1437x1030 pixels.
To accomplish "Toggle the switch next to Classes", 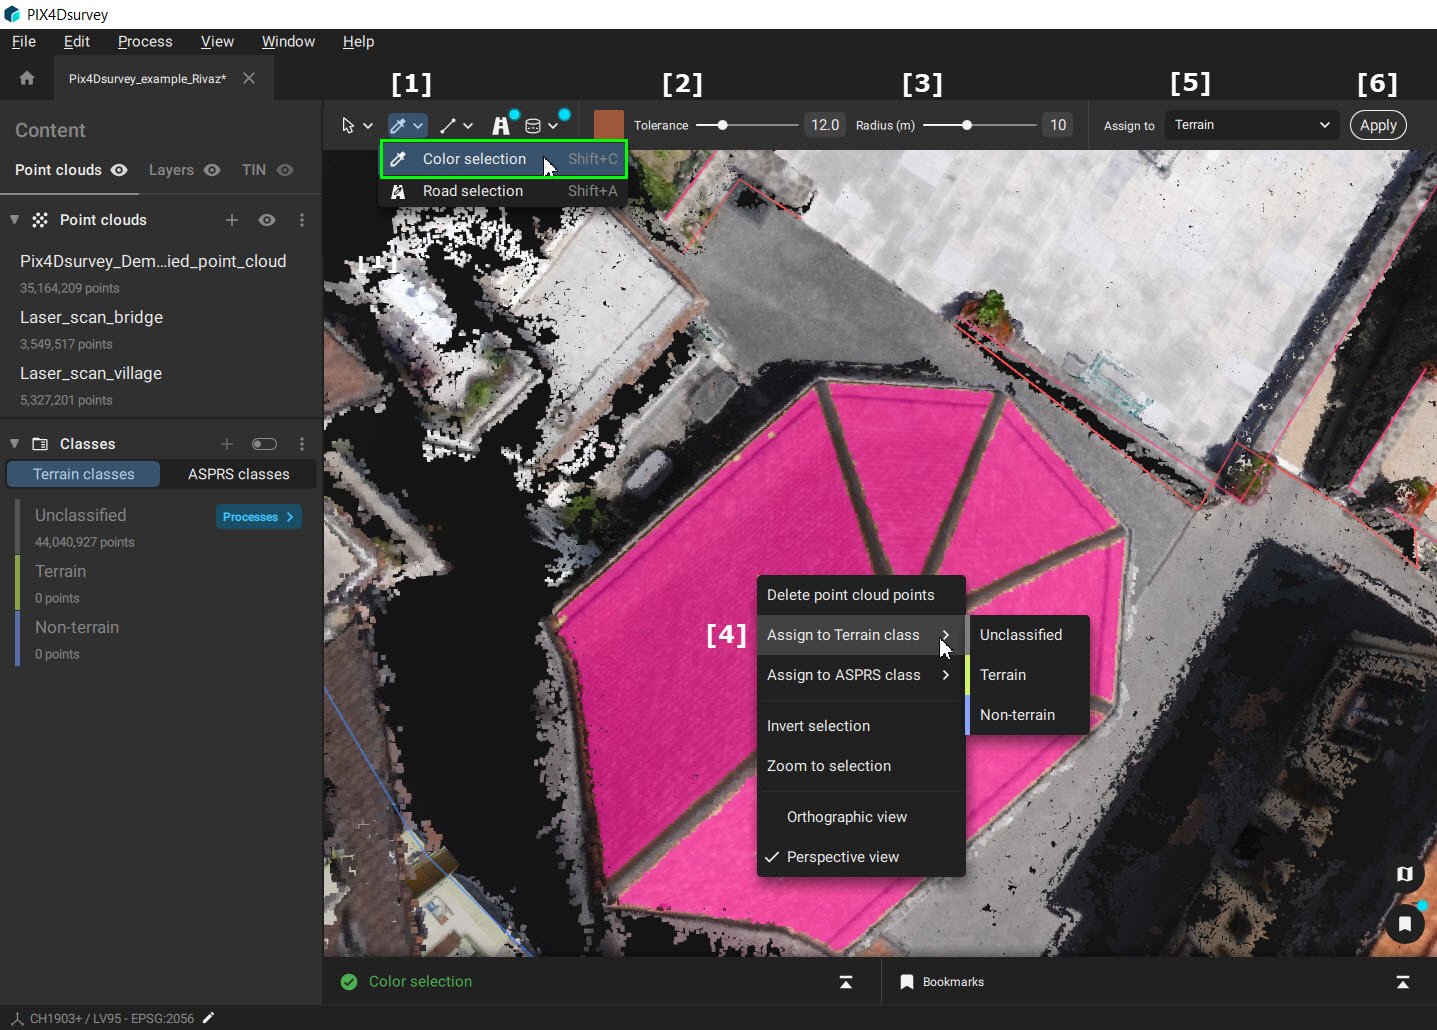I will click(265, 444).
